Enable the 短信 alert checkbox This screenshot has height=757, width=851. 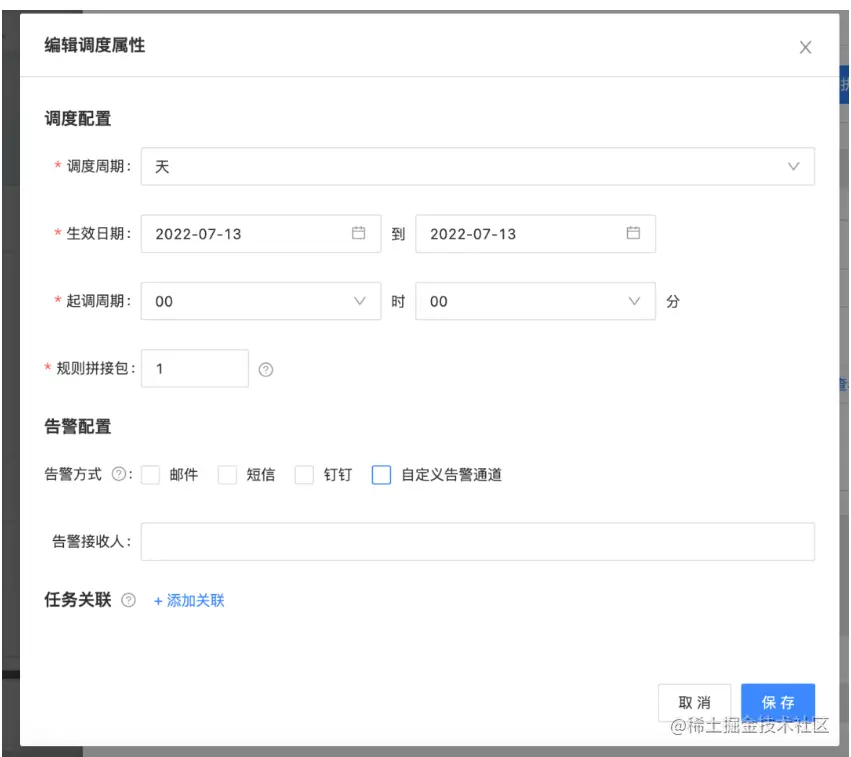(x=228, y=474)
